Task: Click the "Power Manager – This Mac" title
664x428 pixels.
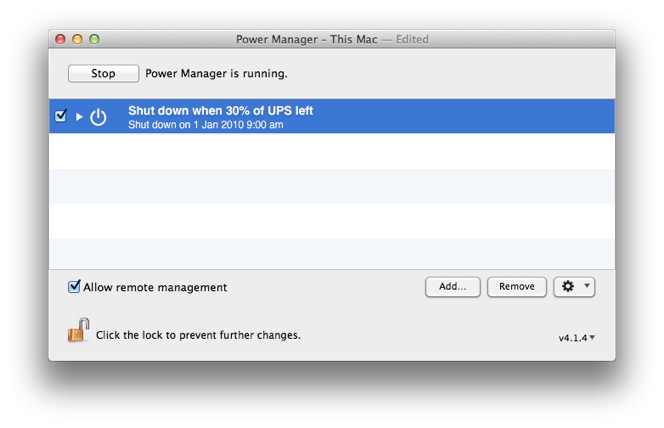Action: 307,39
